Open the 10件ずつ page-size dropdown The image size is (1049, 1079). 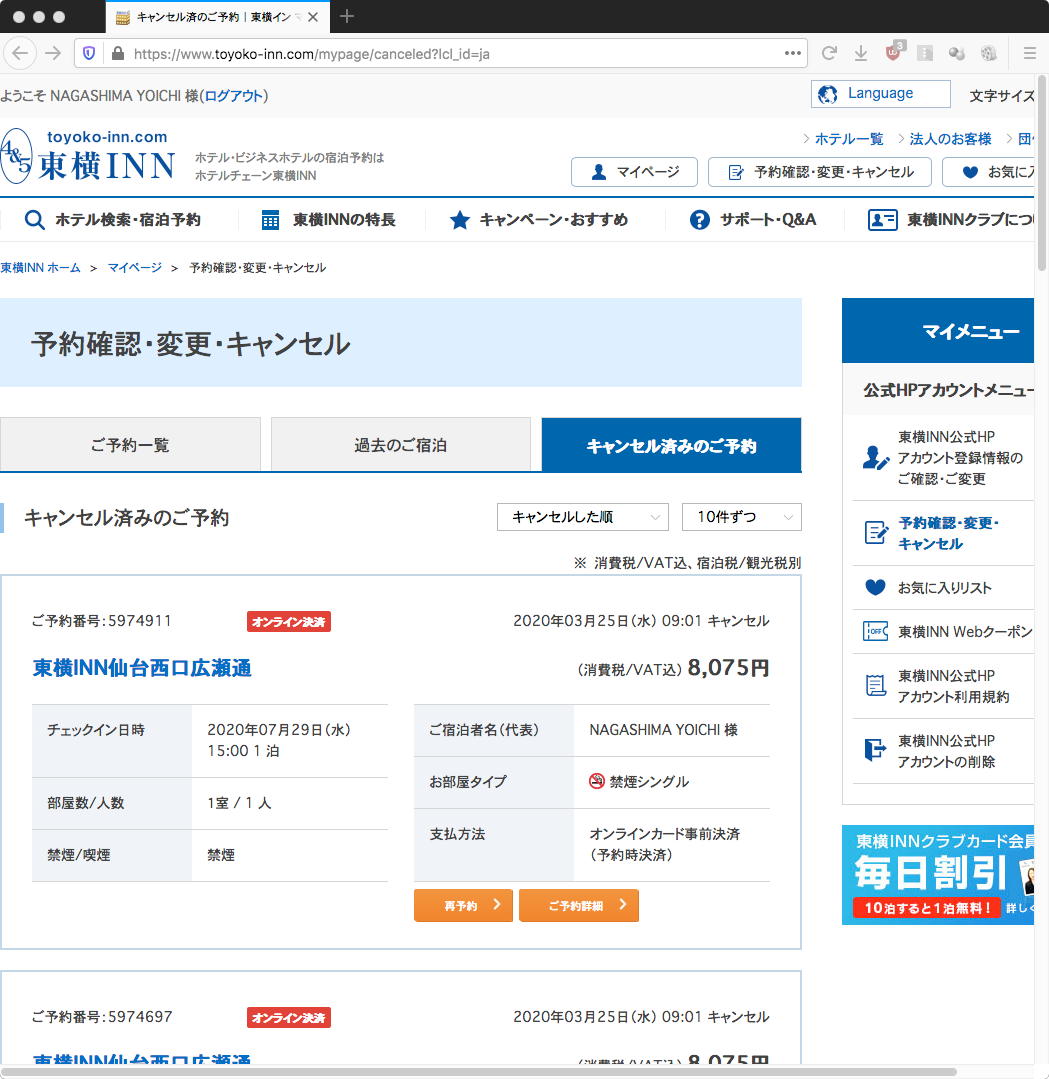(741, 517)
